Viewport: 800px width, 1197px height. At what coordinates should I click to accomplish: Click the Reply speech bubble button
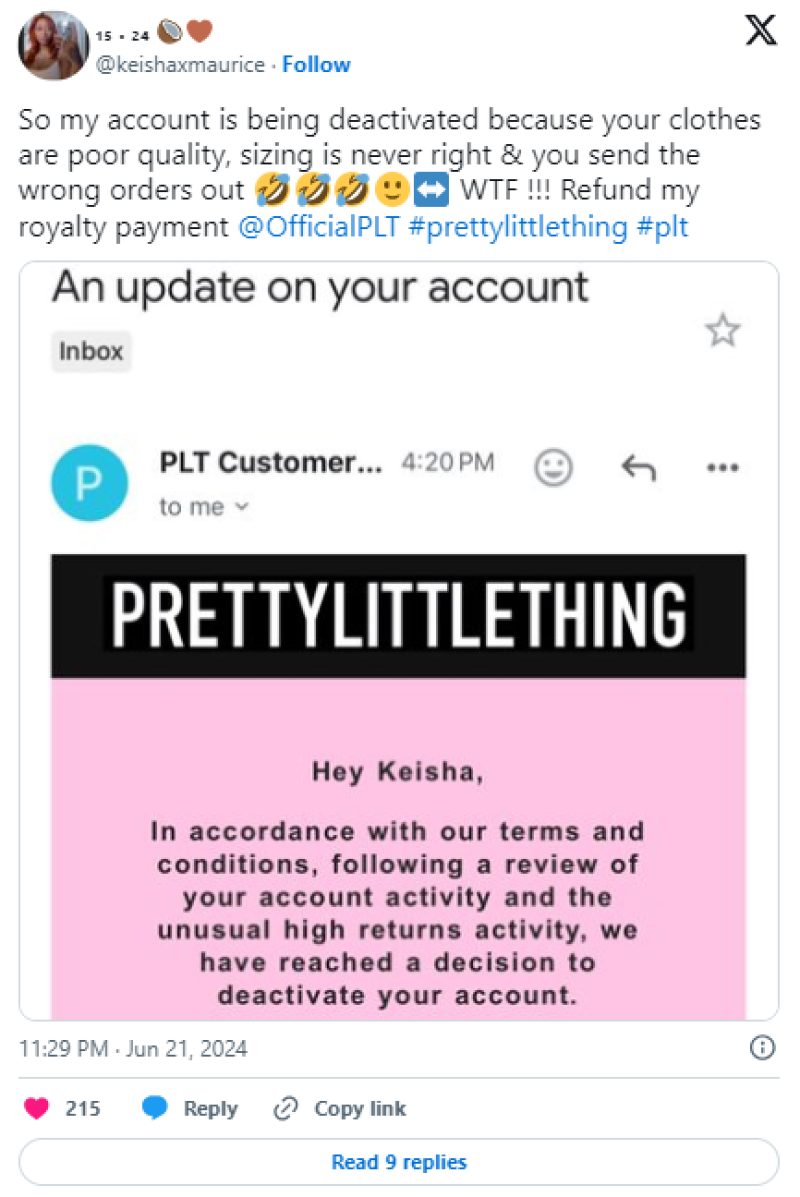[x=190, y=1108]
